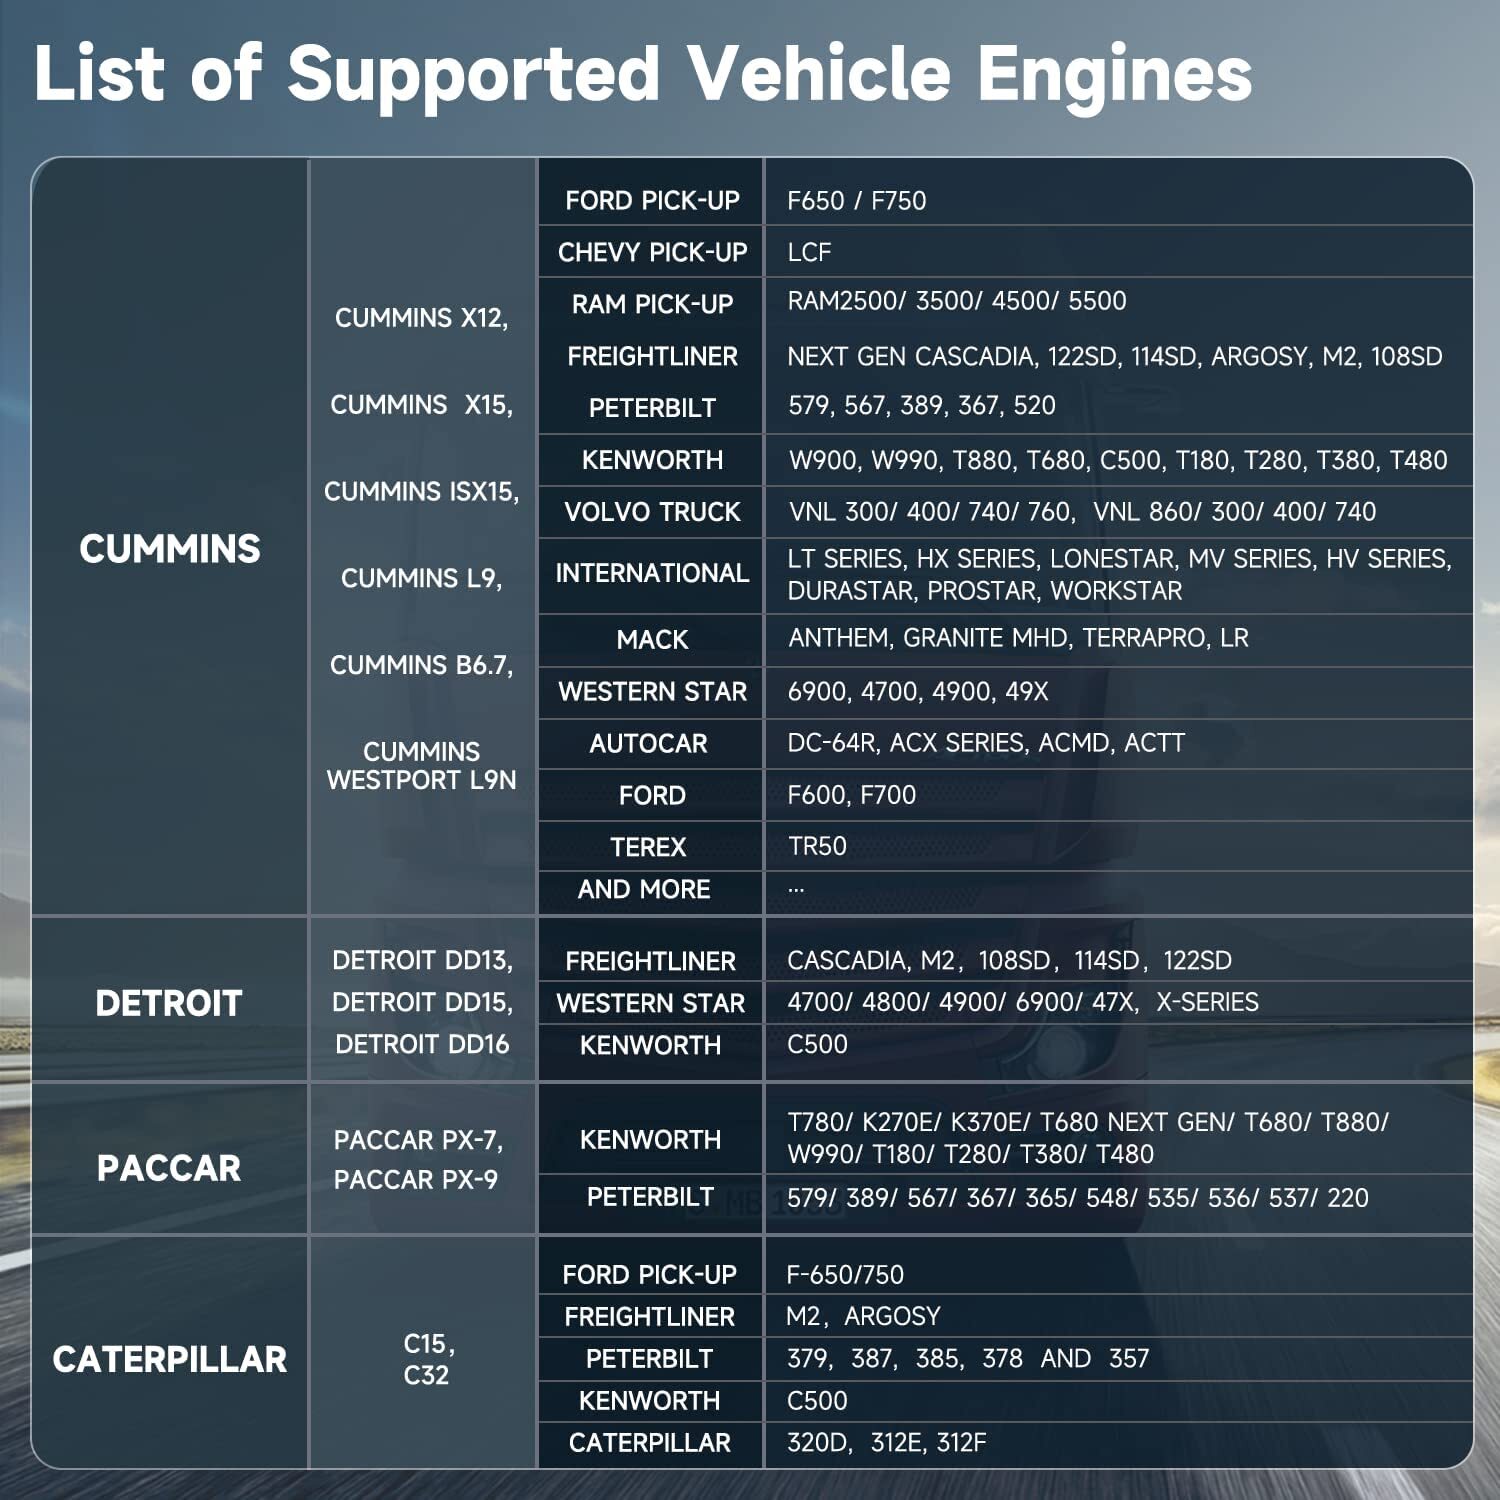Select the TEREX make label

click(648, 848)
